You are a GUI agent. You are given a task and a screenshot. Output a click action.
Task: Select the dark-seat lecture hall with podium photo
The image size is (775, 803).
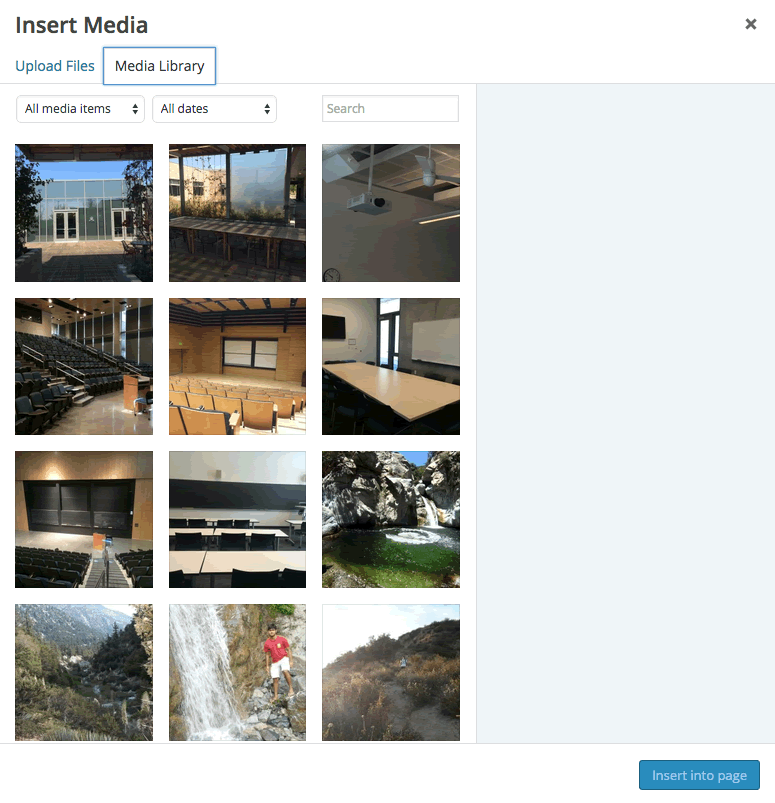(x=84, y=367)
